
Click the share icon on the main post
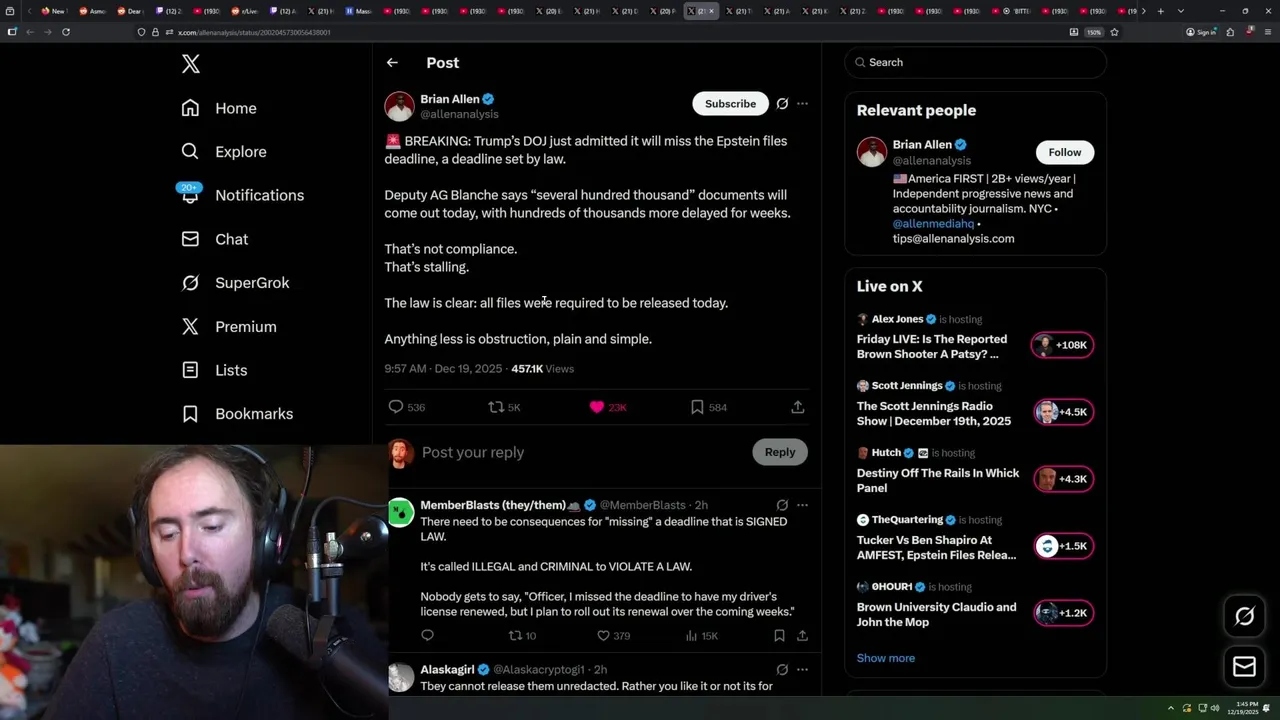[x=797, y=407]
